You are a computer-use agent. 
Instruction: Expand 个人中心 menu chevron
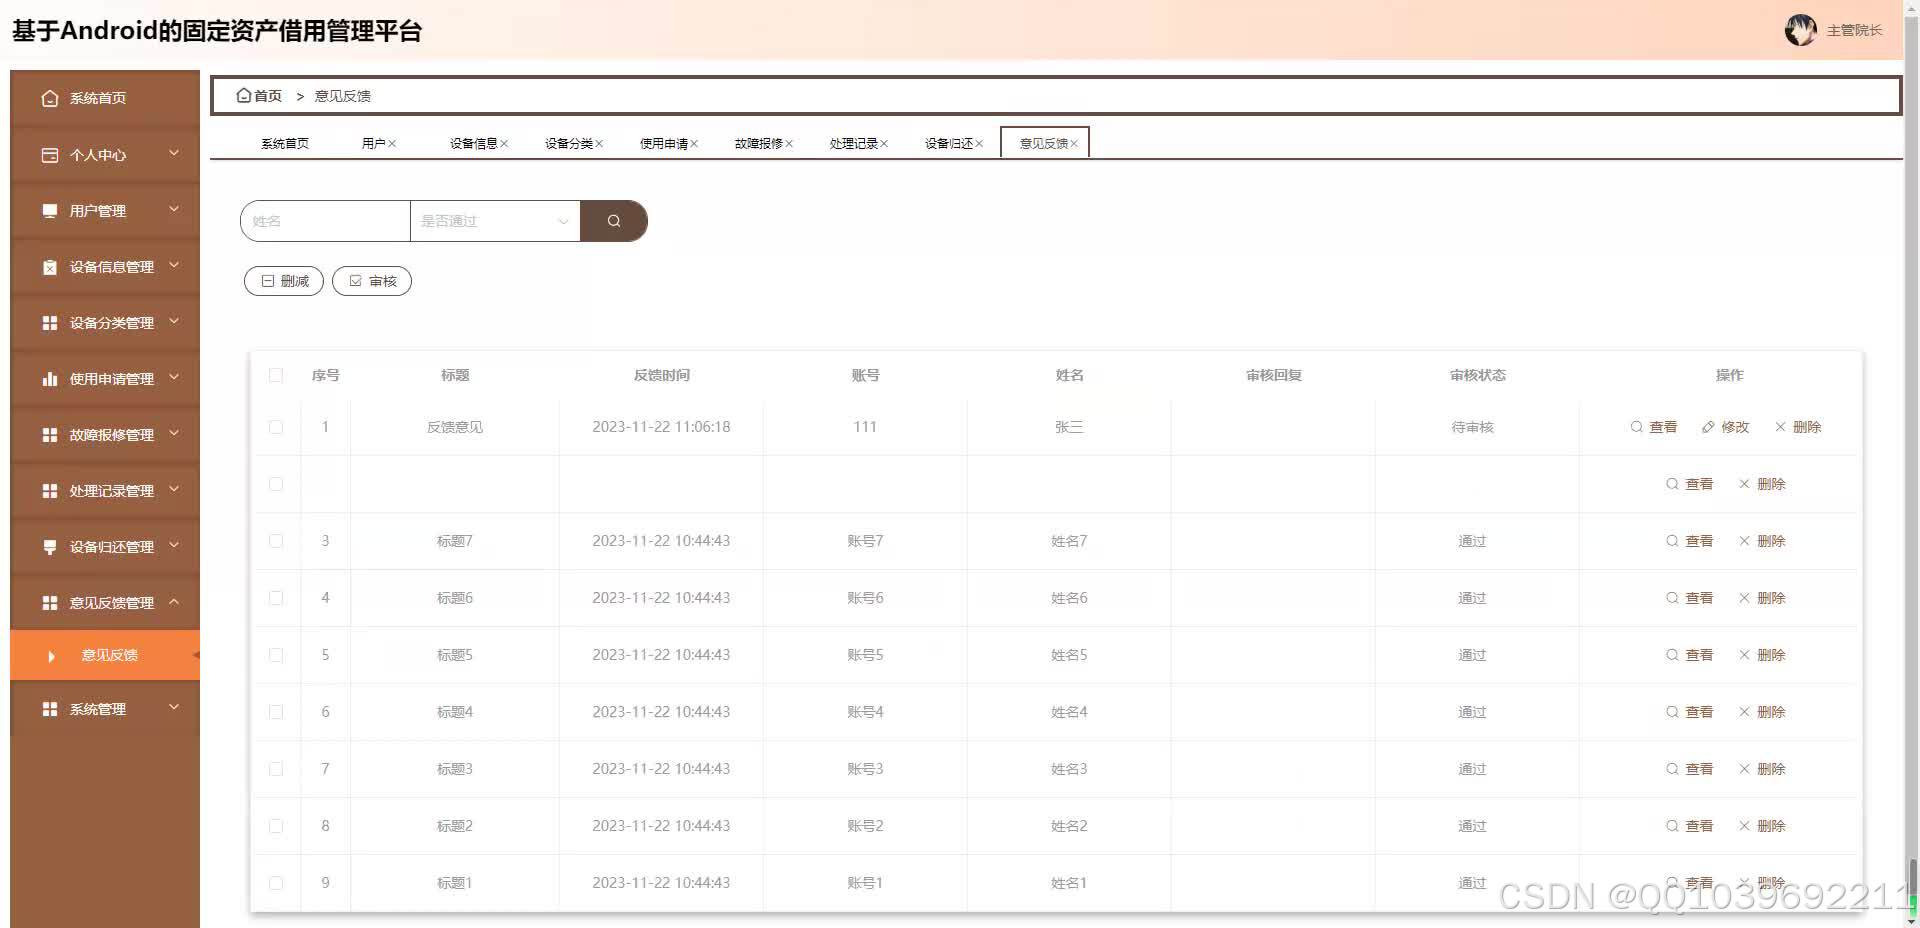click(x=174, y=153)
